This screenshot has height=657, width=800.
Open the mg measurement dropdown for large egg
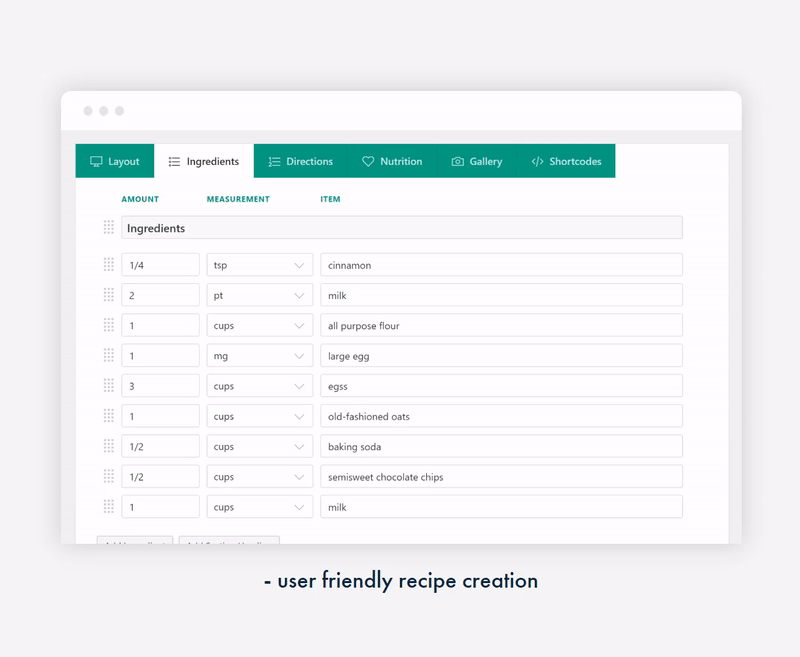click(x=259, y=356)
